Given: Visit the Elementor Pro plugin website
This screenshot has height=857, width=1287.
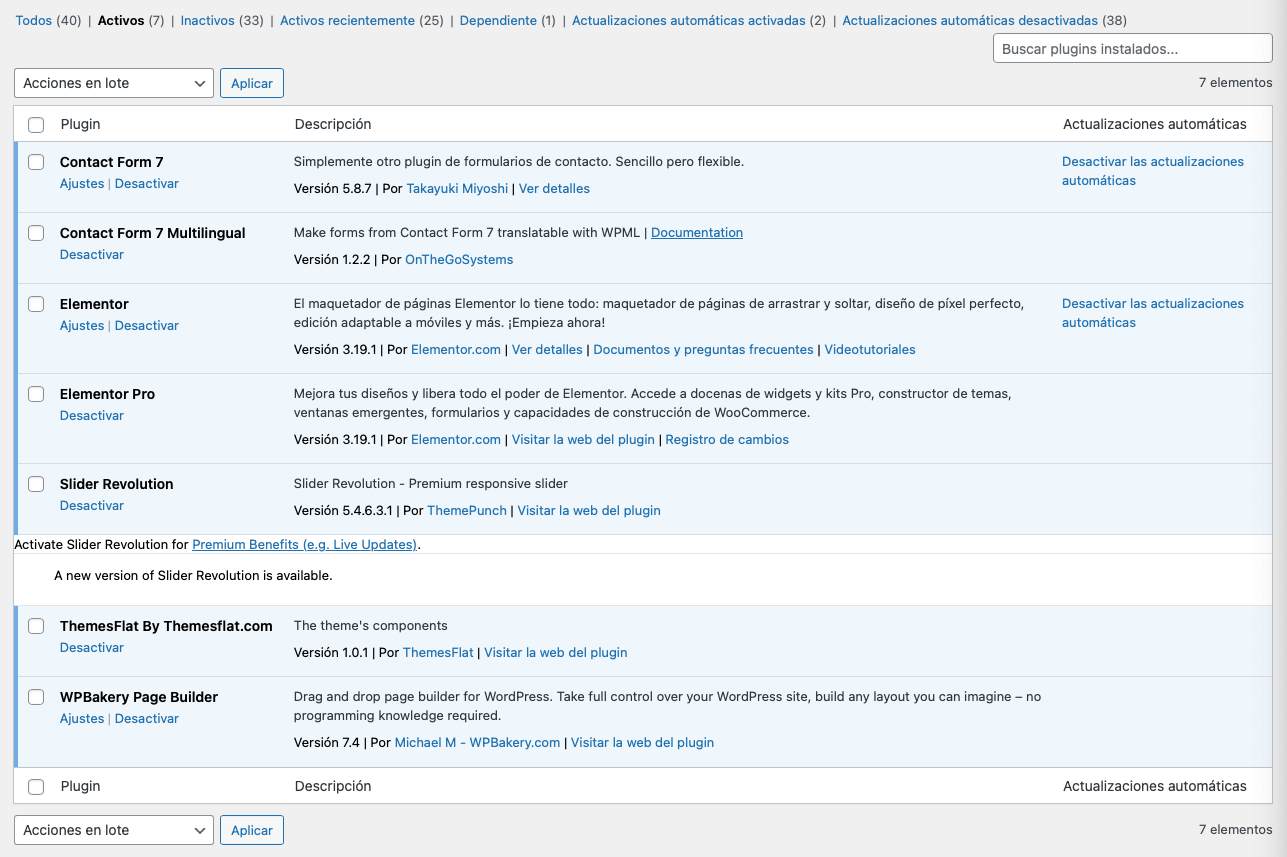Looking at the screenshot, I should (x=583, y=440).
